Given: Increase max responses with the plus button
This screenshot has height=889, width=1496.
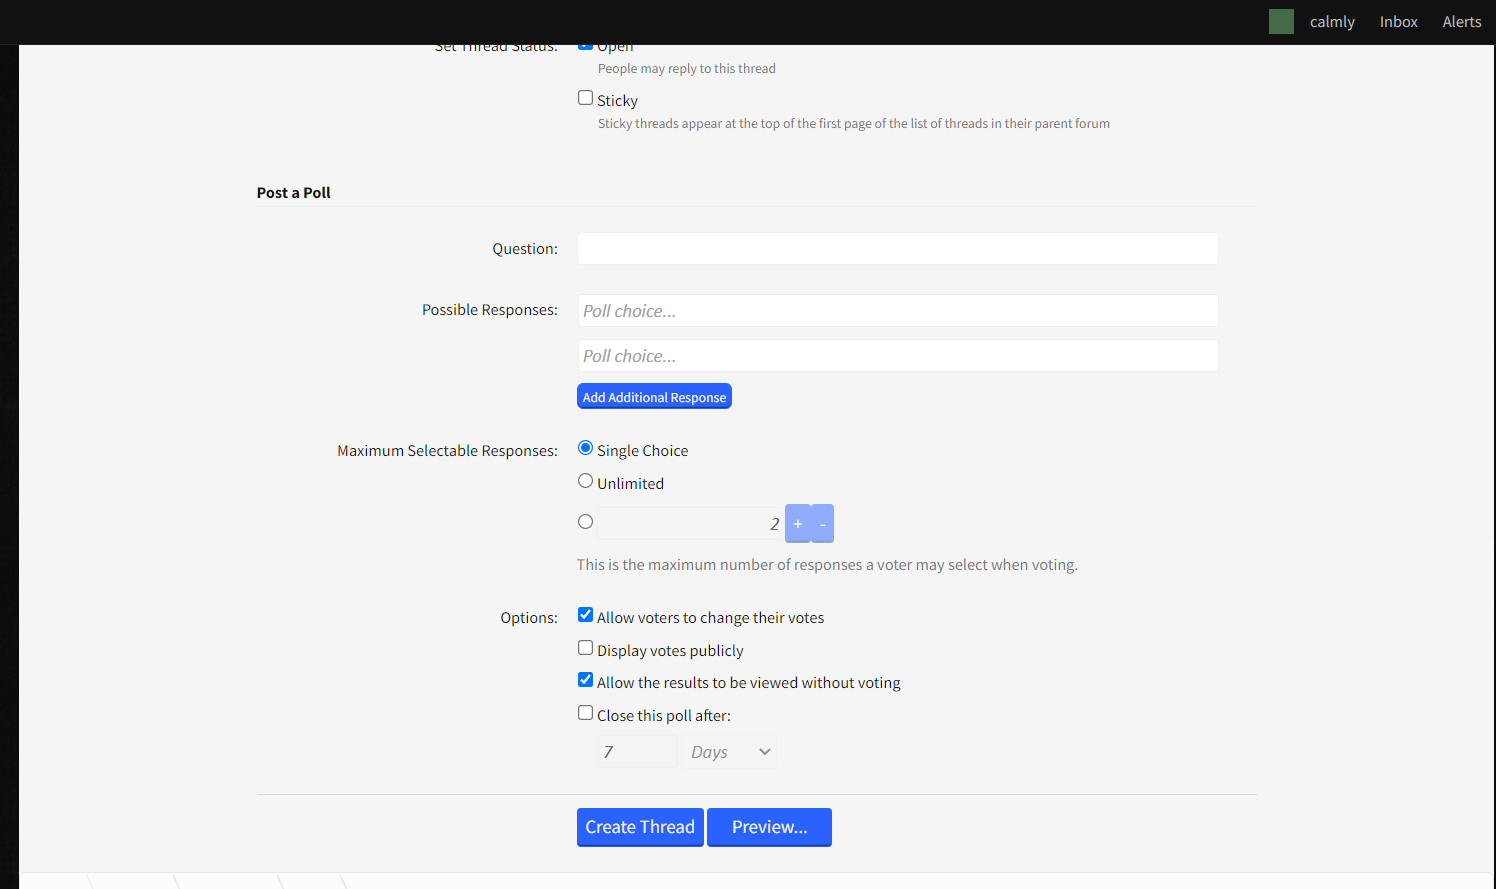Looking at the screenshot, I should tap(798, 523).
